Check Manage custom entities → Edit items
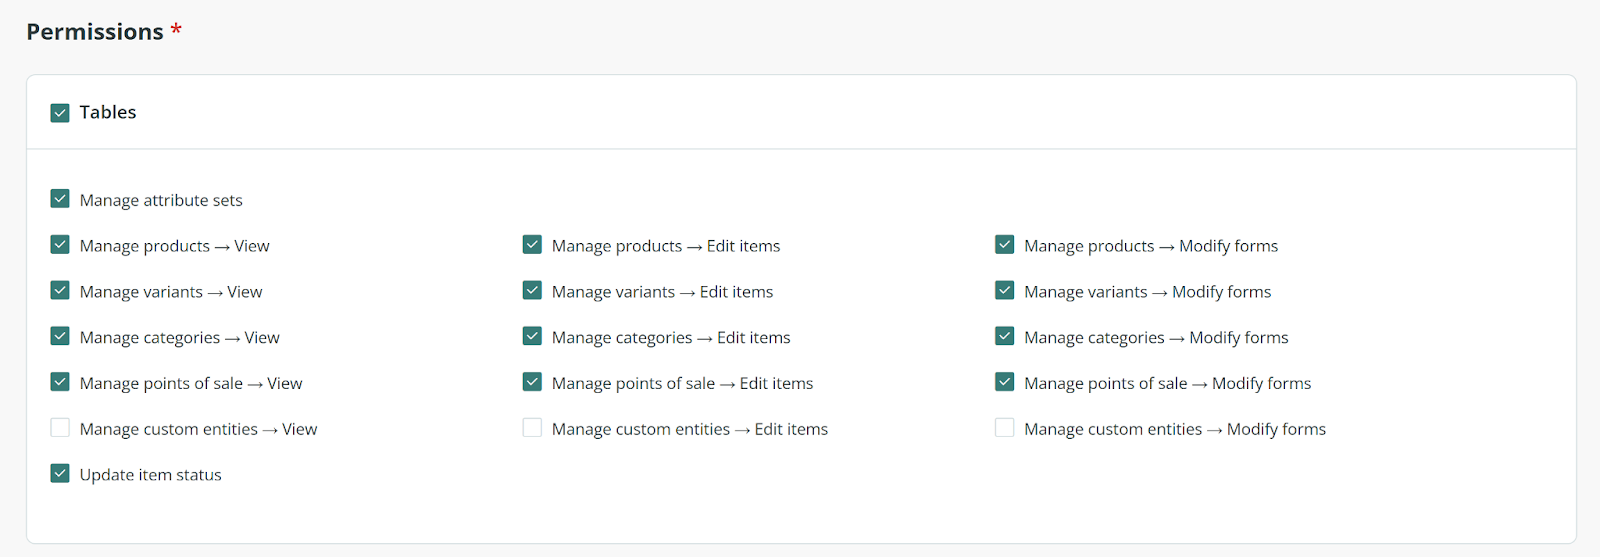The image size is (1600, 557). click(x=532, y=428)
